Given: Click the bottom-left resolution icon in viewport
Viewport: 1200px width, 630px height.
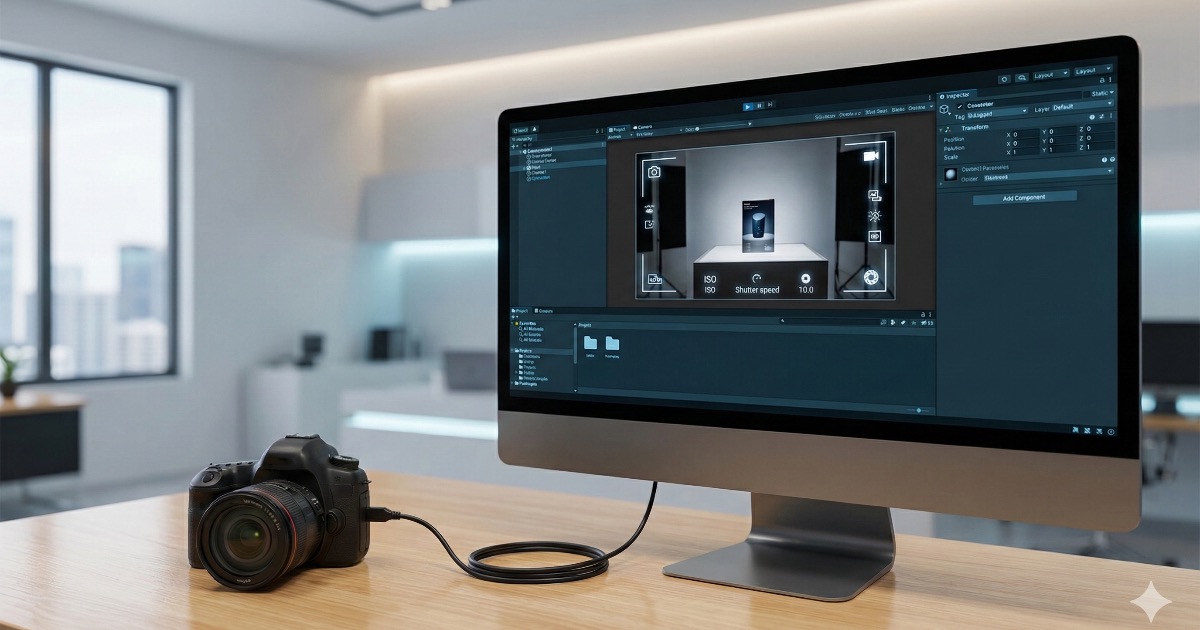Looking at the screenshot, I should pyautogui.click(x=655, y=279).
